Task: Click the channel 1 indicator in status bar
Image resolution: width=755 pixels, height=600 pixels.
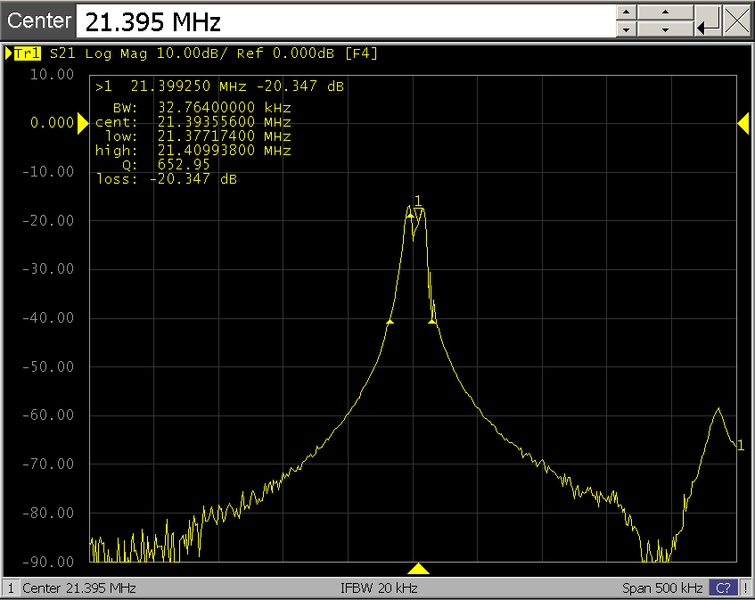Action: [x=10, y=587]
